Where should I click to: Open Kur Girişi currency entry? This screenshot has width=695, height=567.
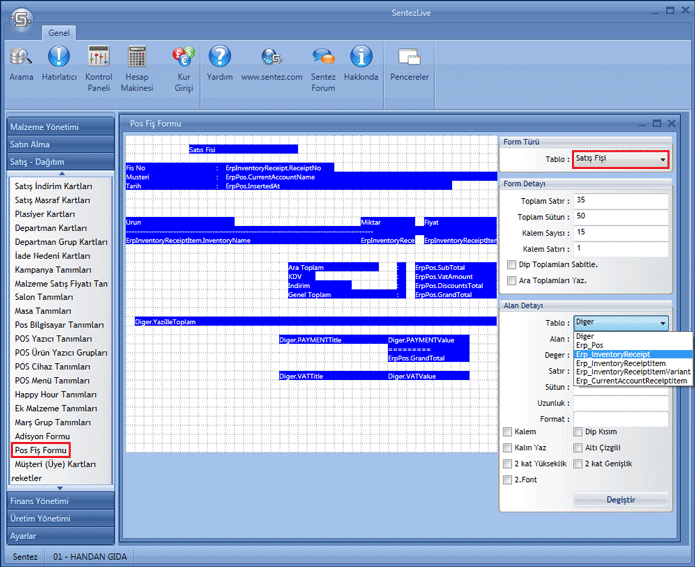click(183, 58)
